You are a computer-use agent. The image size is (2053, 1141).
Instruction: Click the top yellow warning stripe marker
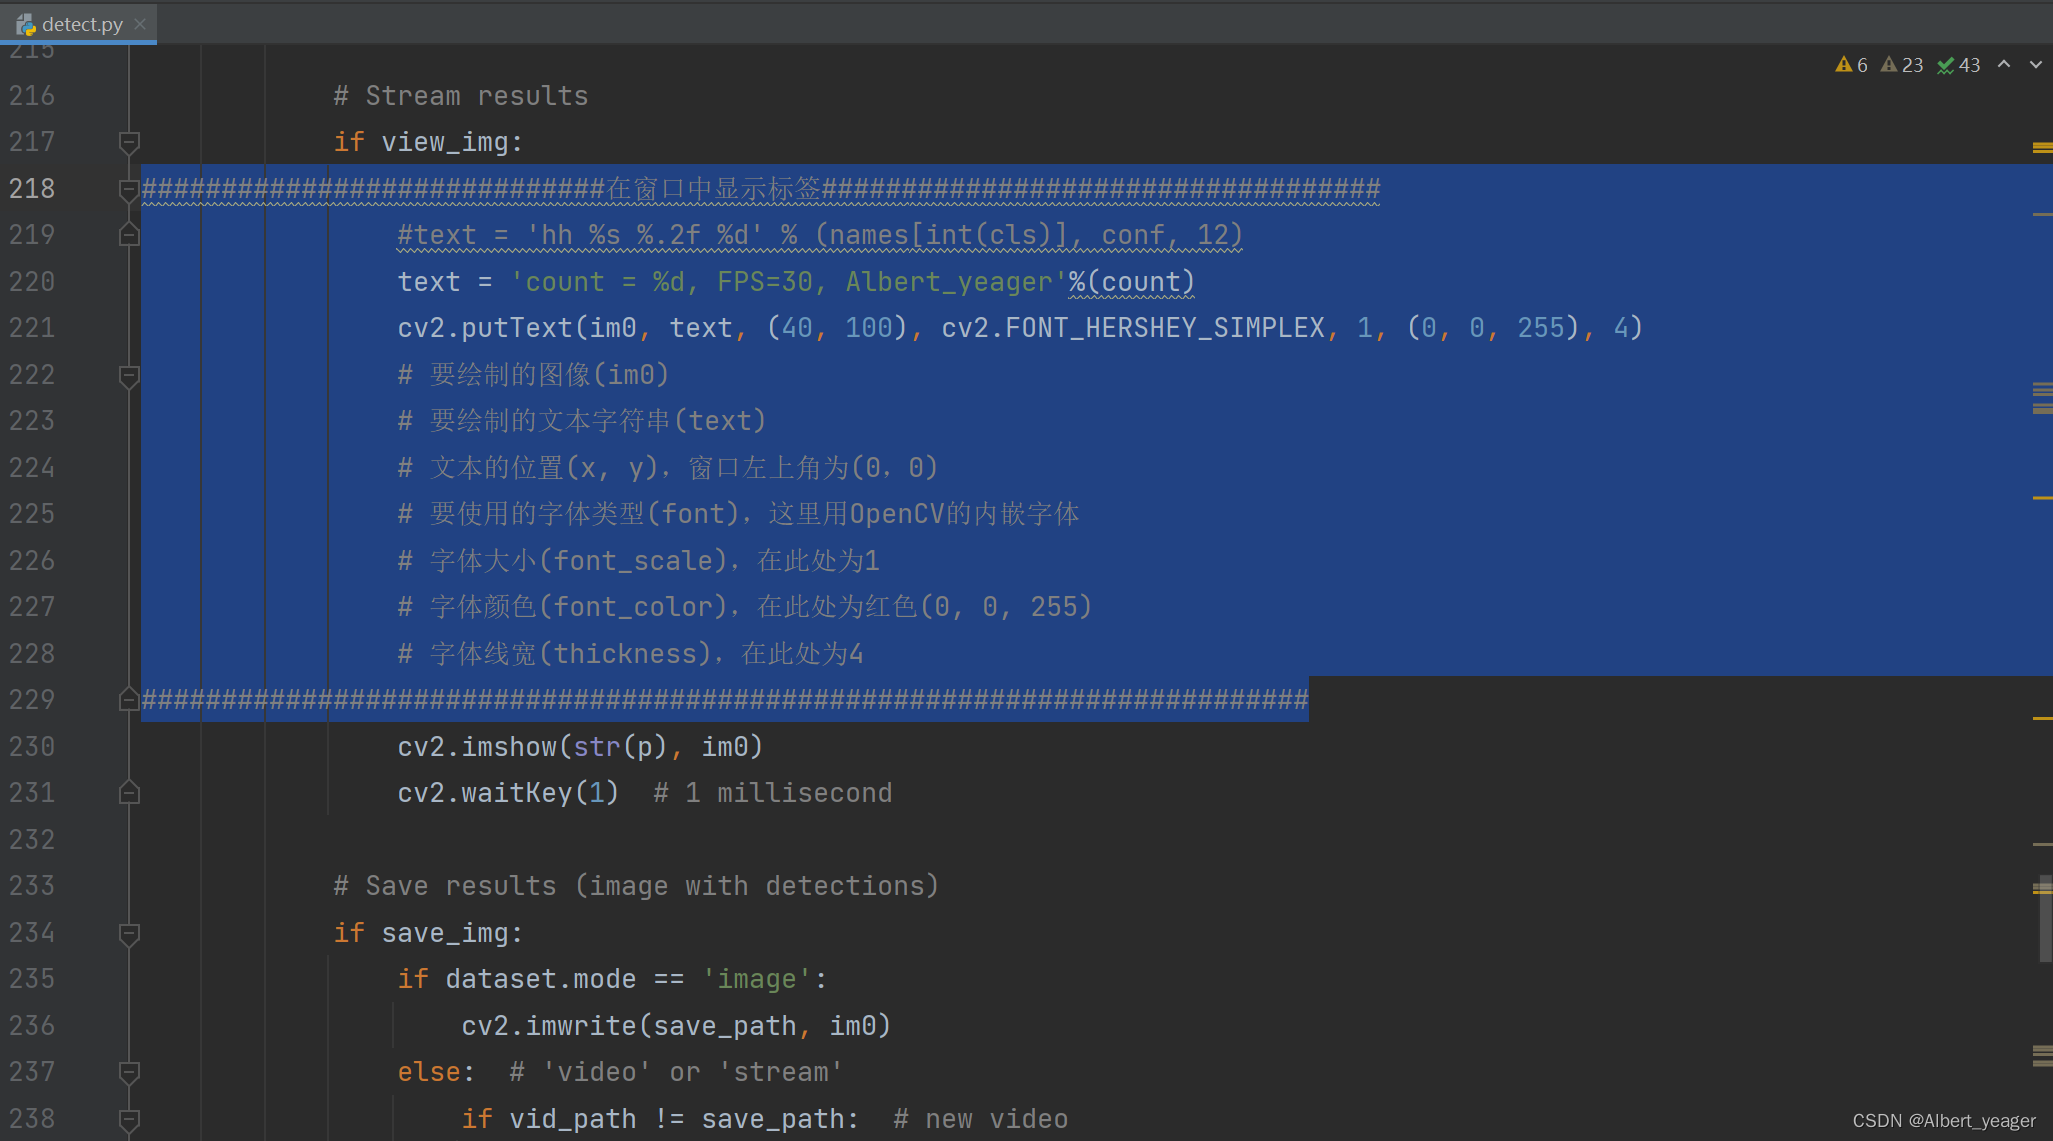2042,147
